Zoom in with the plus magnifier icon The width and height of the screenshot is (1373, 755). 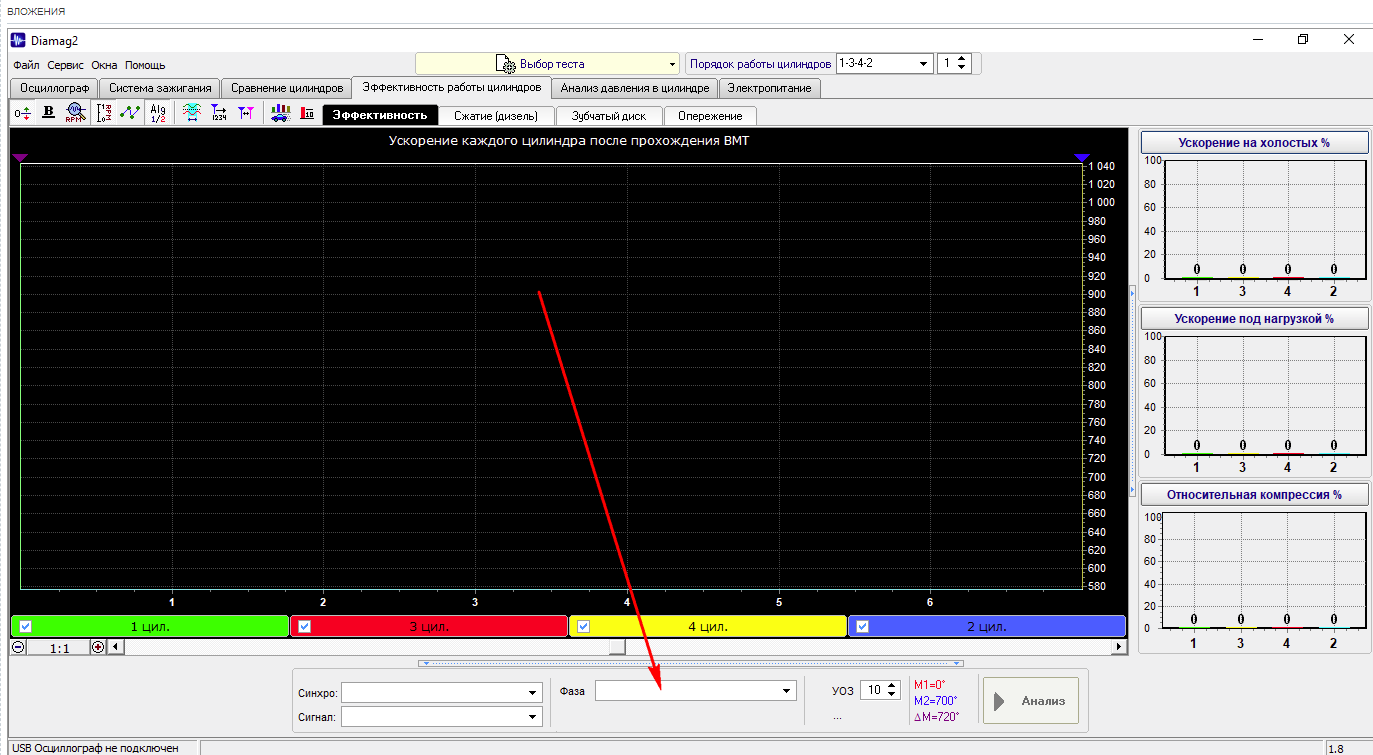coord(98,647)
